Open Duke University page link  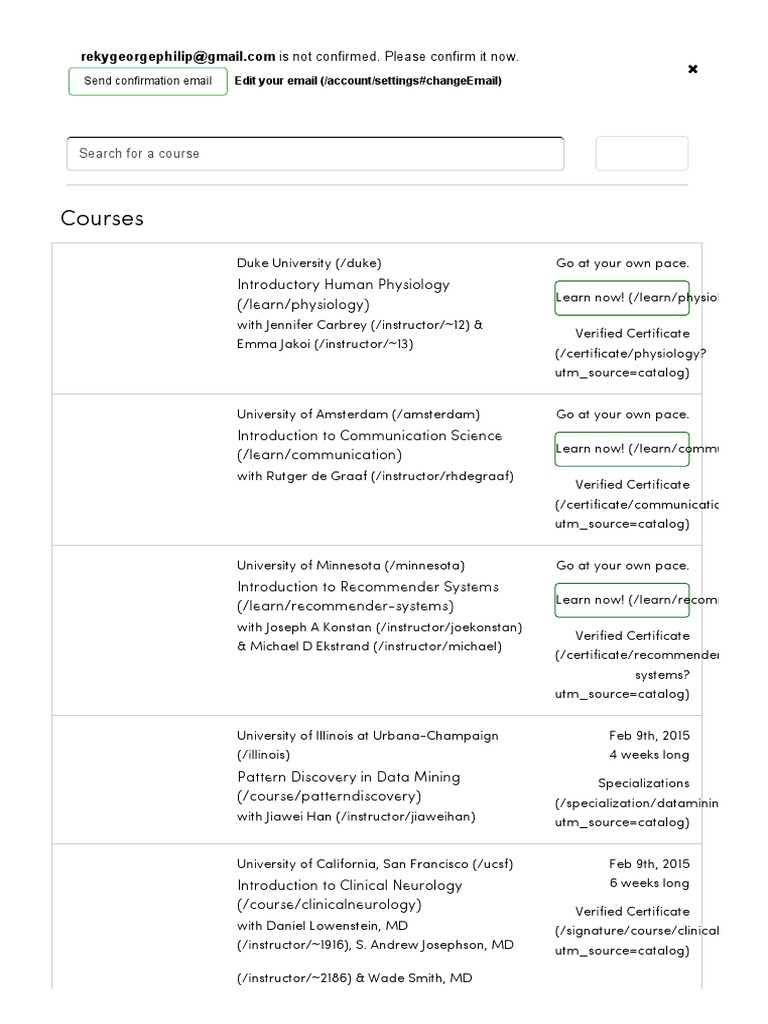pyautogui.click(x=308, y=263)
